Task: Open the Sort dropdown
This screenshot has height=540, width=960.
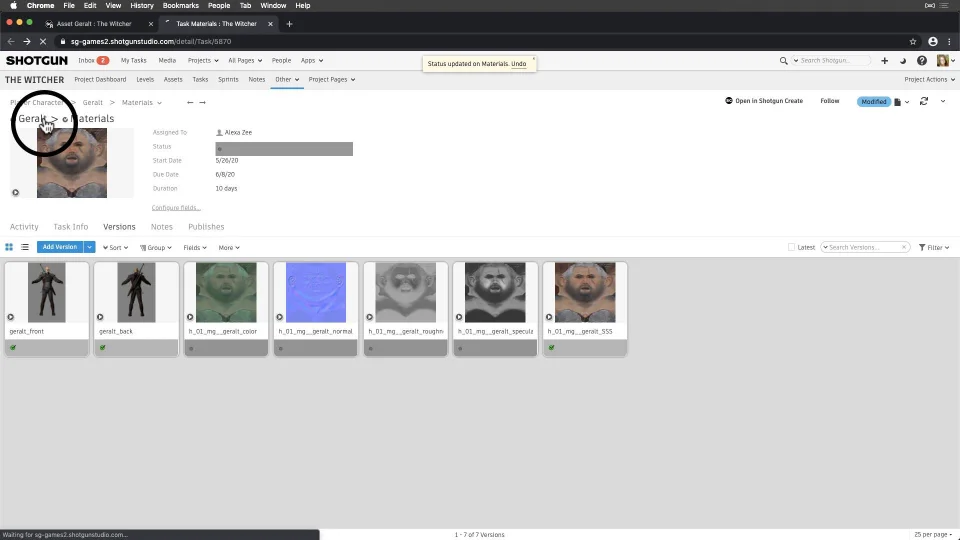Action: (115, 247)
